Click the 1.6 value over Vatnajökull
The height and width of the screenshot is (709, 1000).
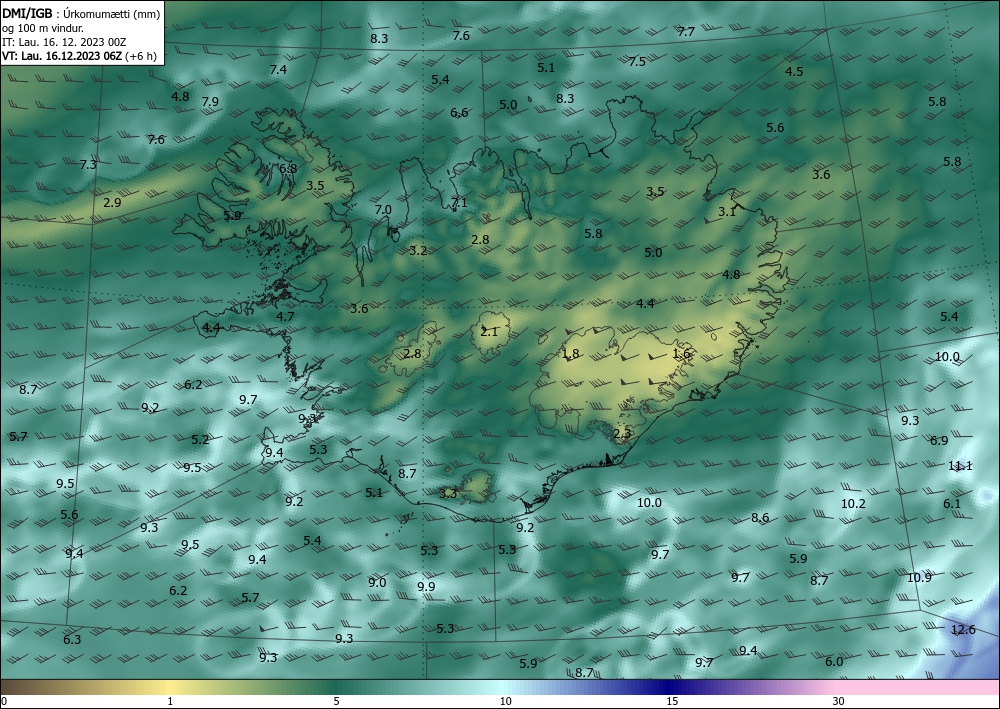pyautogui.click(x=682, y=353)
